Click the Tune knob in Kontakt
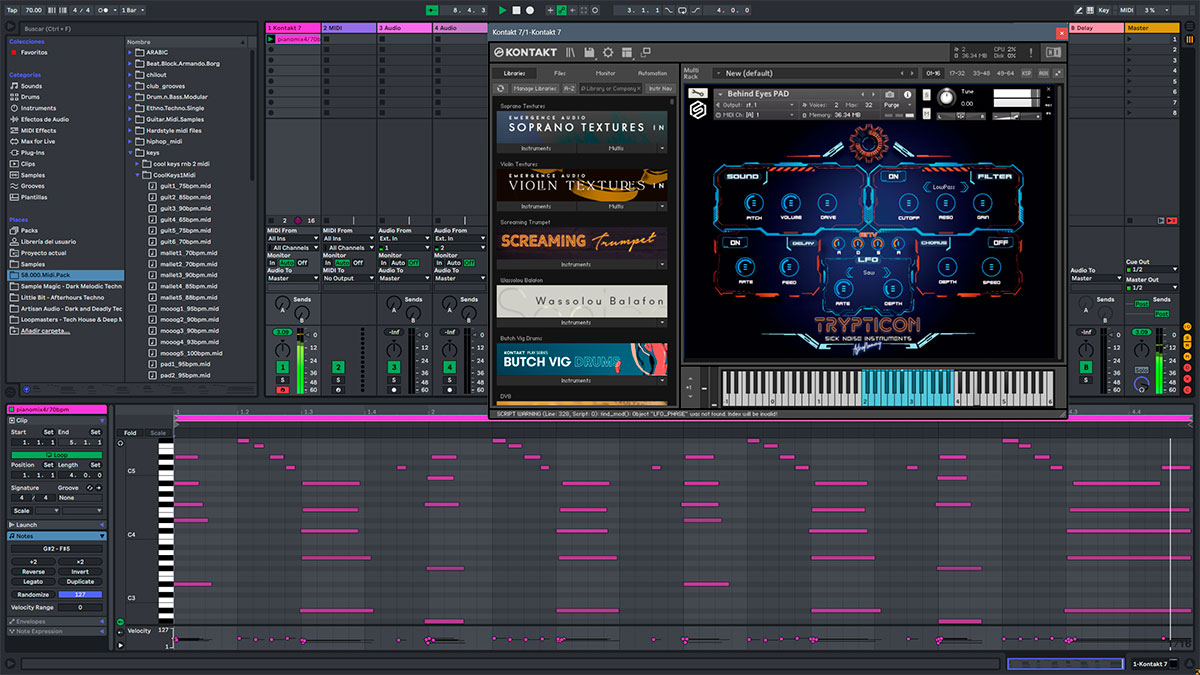1200x675 pixels. click(x=946, y=98)
